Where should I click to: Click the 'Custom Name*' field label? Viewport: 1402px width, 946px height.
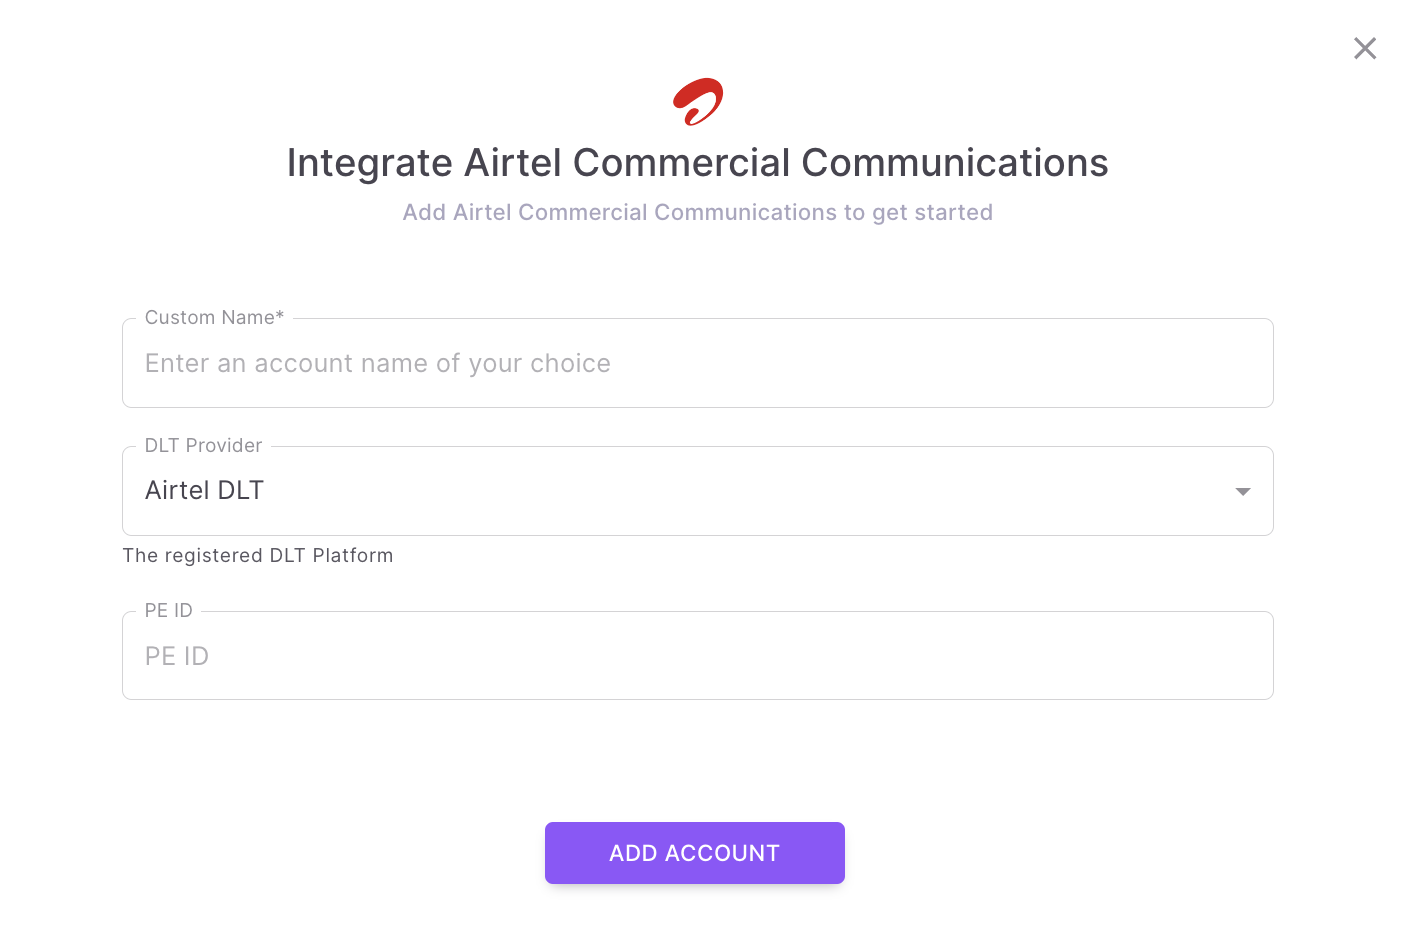tap(214, 318)
